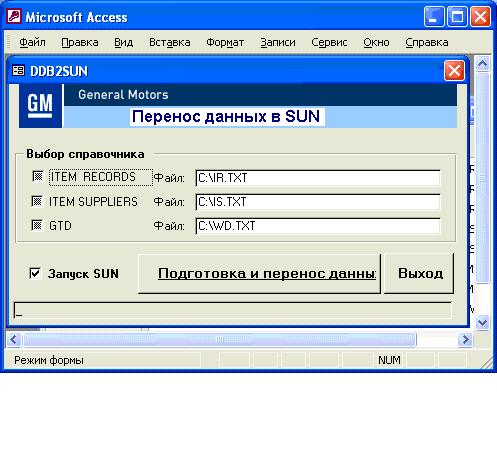Click the vertical scrollbar down arrow

pyautogui.click(x=483, y=323)
